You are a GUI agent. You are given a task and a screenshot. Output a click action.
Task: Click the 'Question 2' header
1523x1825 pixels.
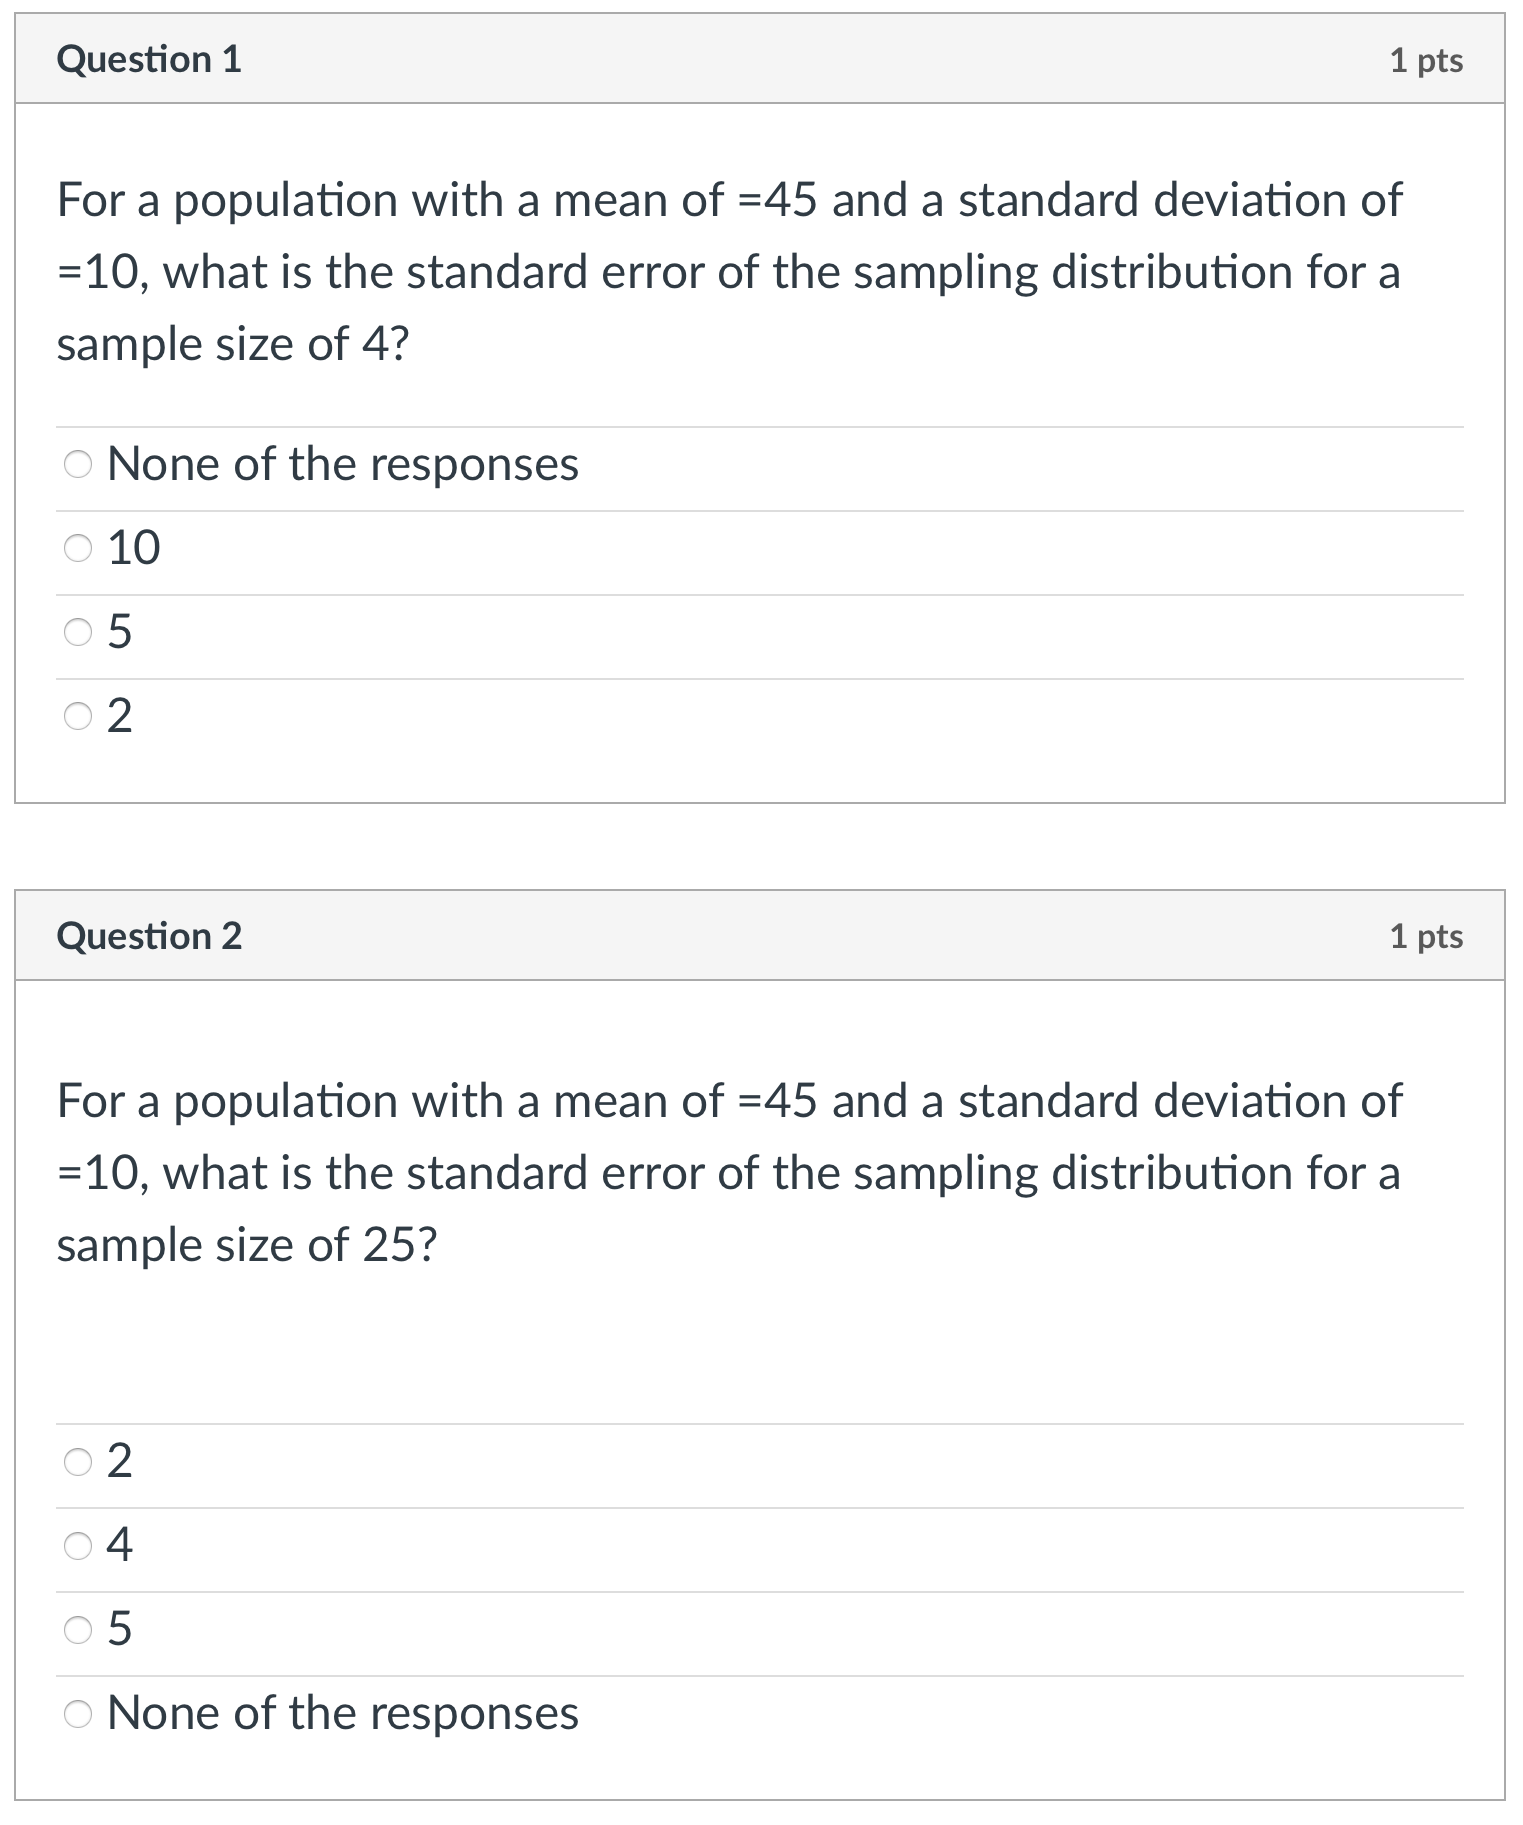tap(151, 936)
